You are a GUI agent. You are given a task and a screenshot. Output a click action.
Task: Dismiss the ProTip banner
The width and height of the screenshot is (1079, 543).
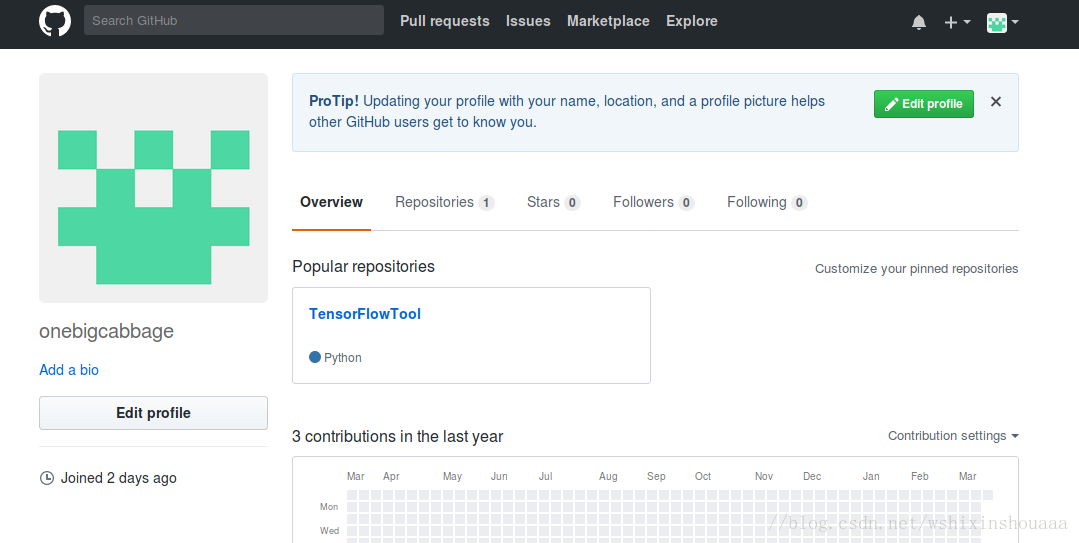996,102
